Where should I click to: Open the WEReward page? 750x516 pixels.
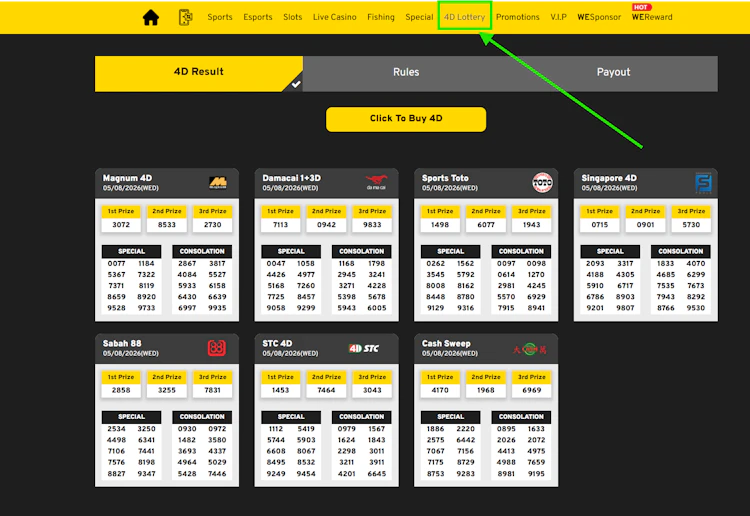coord(652,17)
